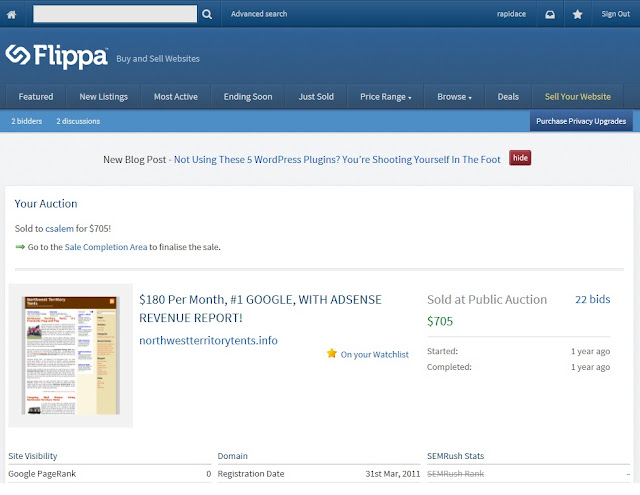Click the Google PageRank row label
The width and height of the screenshot is (640, 495).
coord(42,474)
